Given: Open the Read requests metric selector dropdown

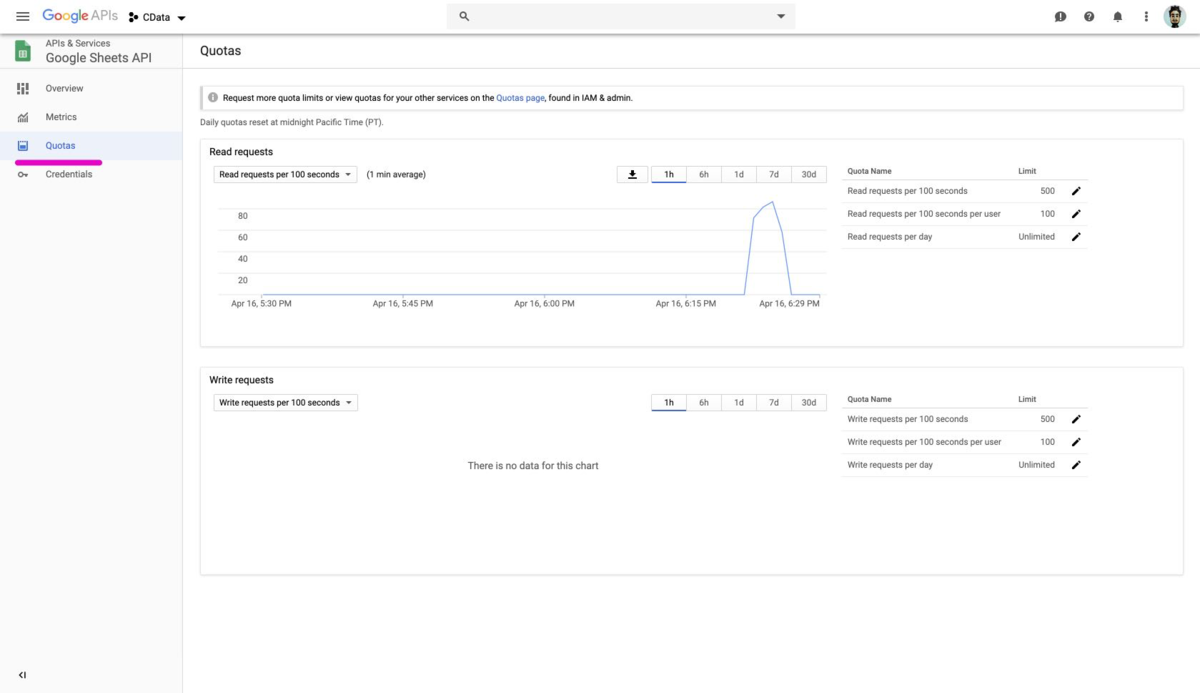Looking at the screenshot, I should point(284,174).
